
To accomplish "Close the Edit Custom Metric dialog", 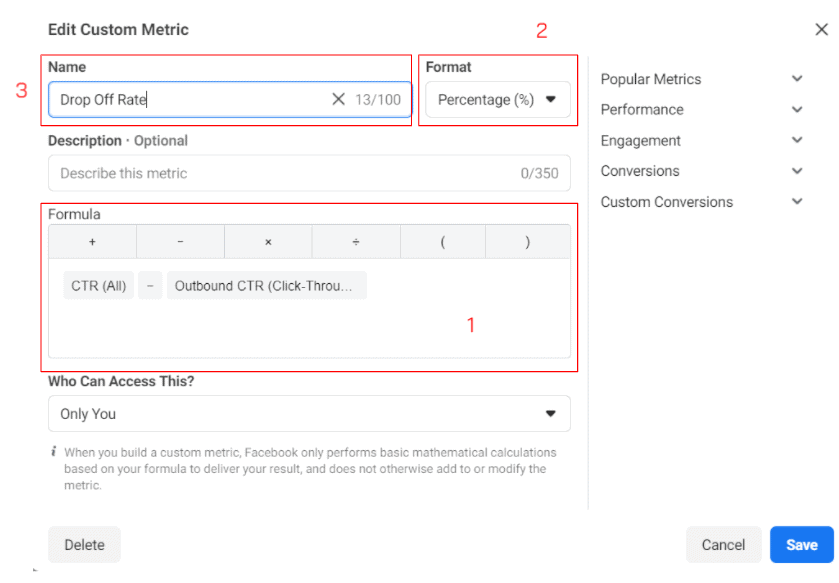I will click(821, 30).
